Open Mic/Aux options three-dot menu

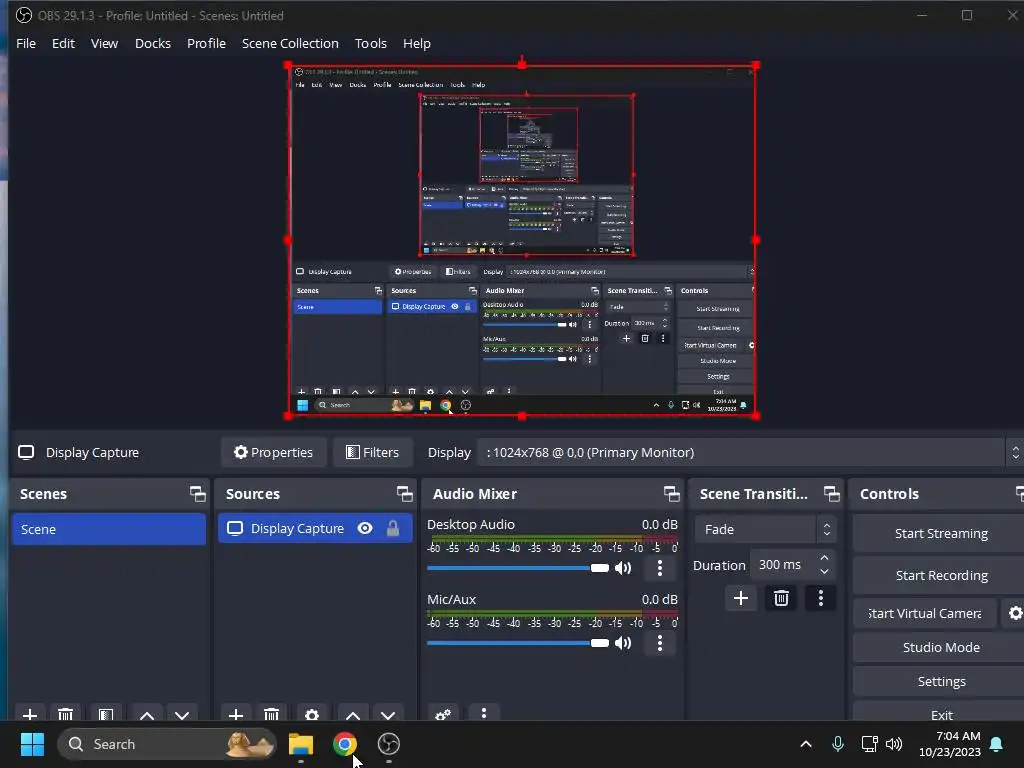point(660,643)
